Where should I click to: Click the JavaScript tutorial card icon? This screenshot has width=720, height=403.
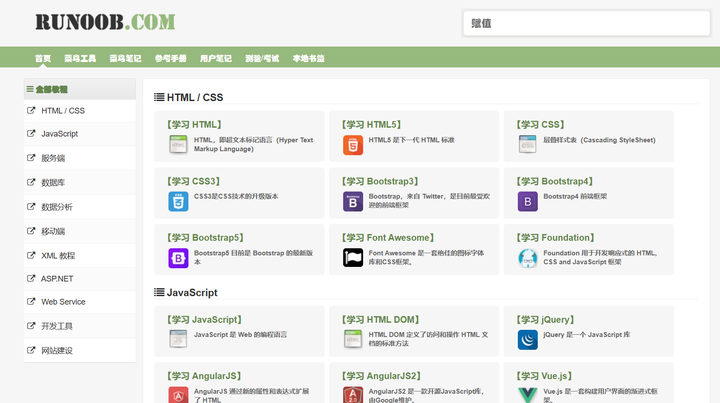point(178,339)
